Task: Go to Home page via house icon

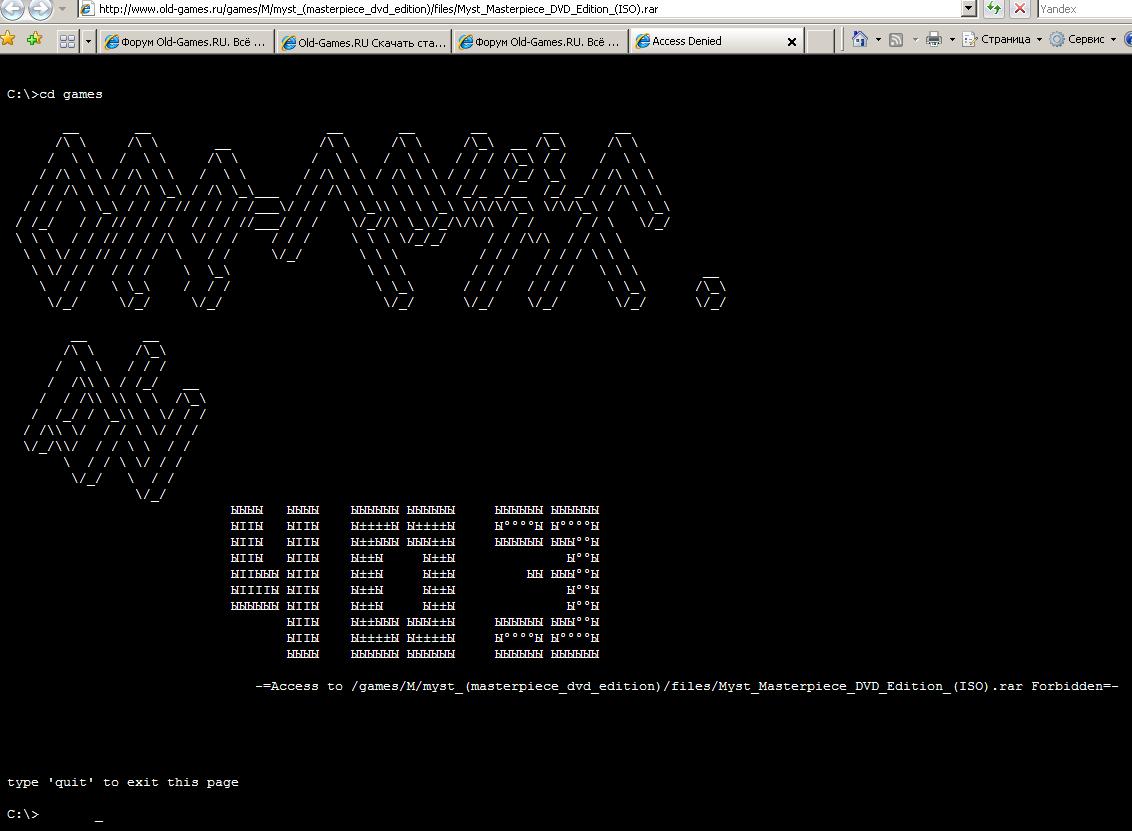Action: [859, 39]
